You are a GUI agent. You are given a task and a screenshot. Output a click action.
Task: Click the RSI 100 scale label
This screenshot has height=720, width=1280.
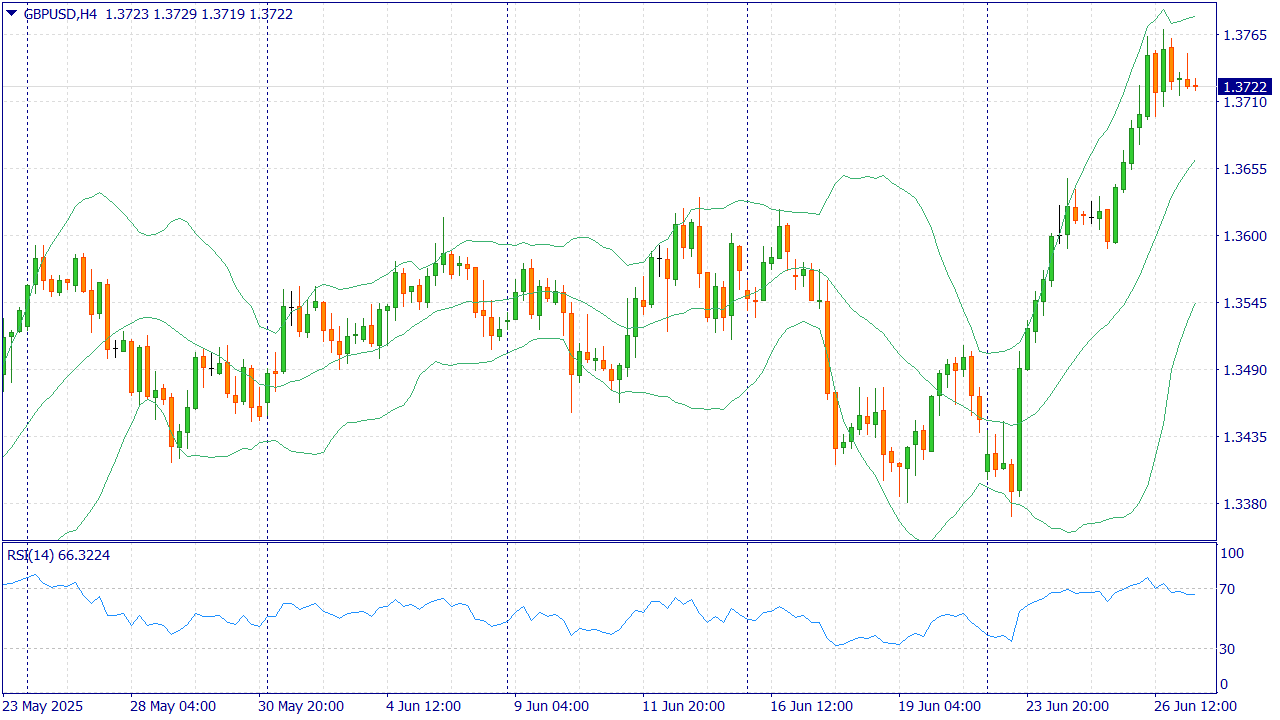pyautogui.click(x=1231, y=553)
